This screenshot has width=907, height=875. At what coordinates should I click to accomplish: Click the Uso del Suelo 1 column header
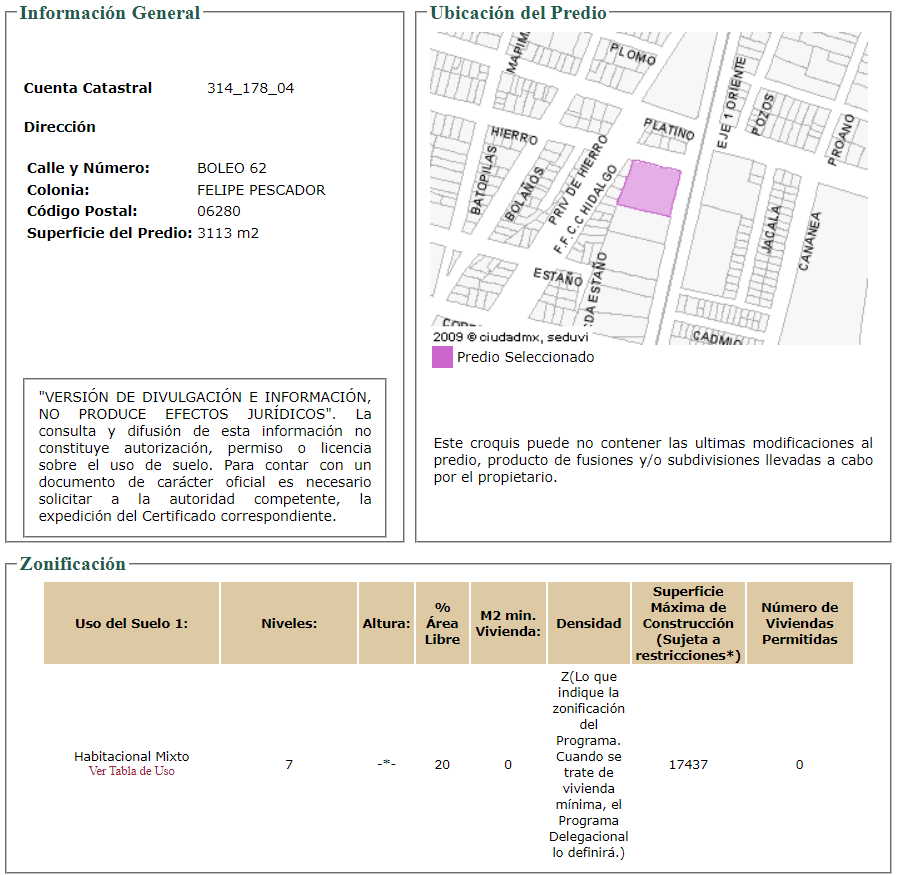(x=131, y=623)
